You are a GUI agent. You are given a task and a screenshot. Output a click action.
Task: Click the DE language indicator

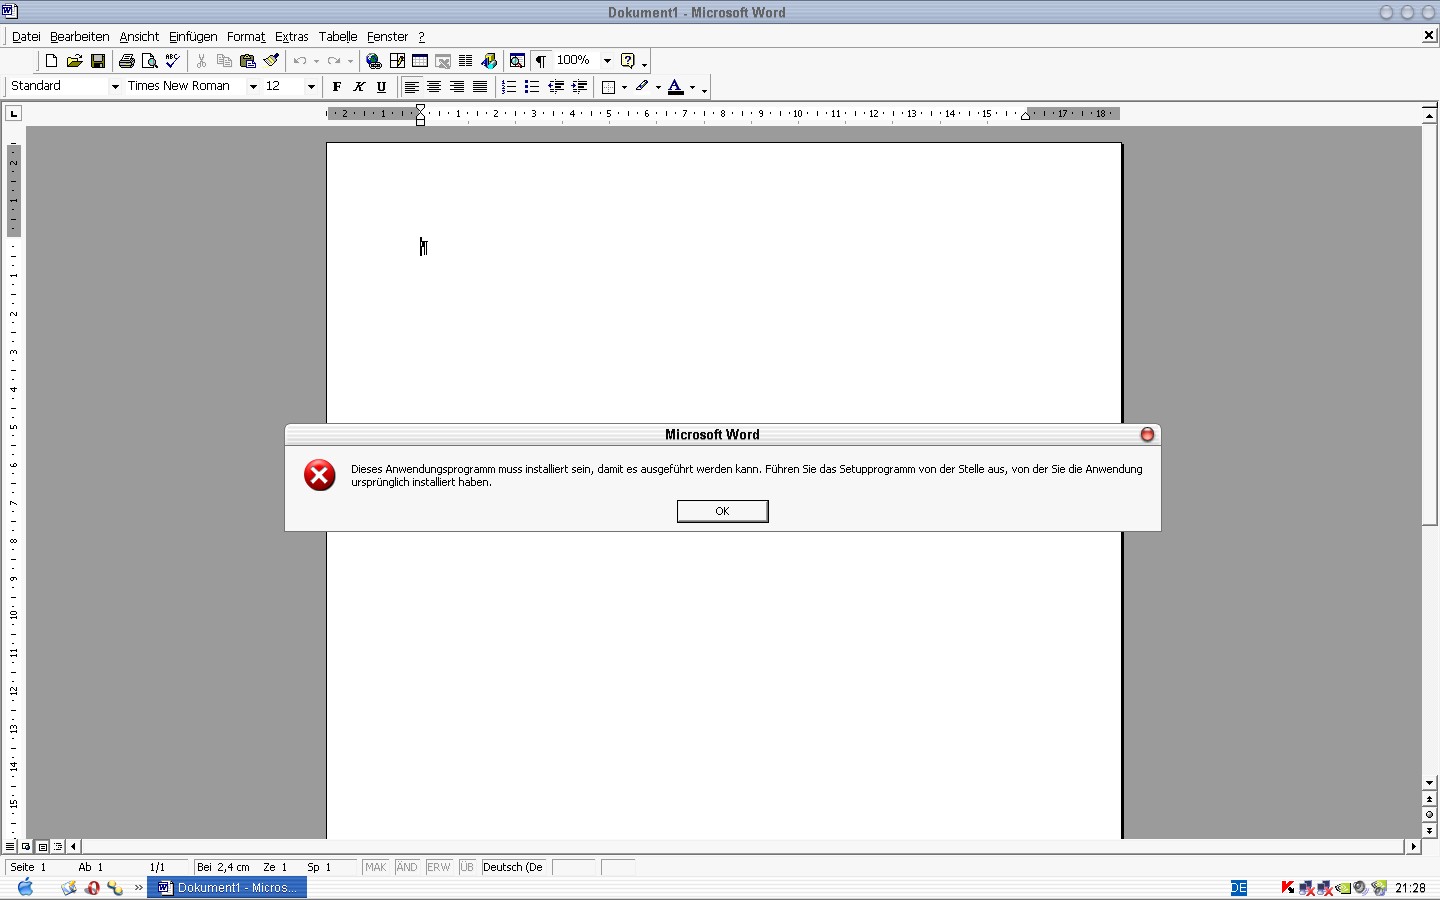click(x=1239, y=887)
